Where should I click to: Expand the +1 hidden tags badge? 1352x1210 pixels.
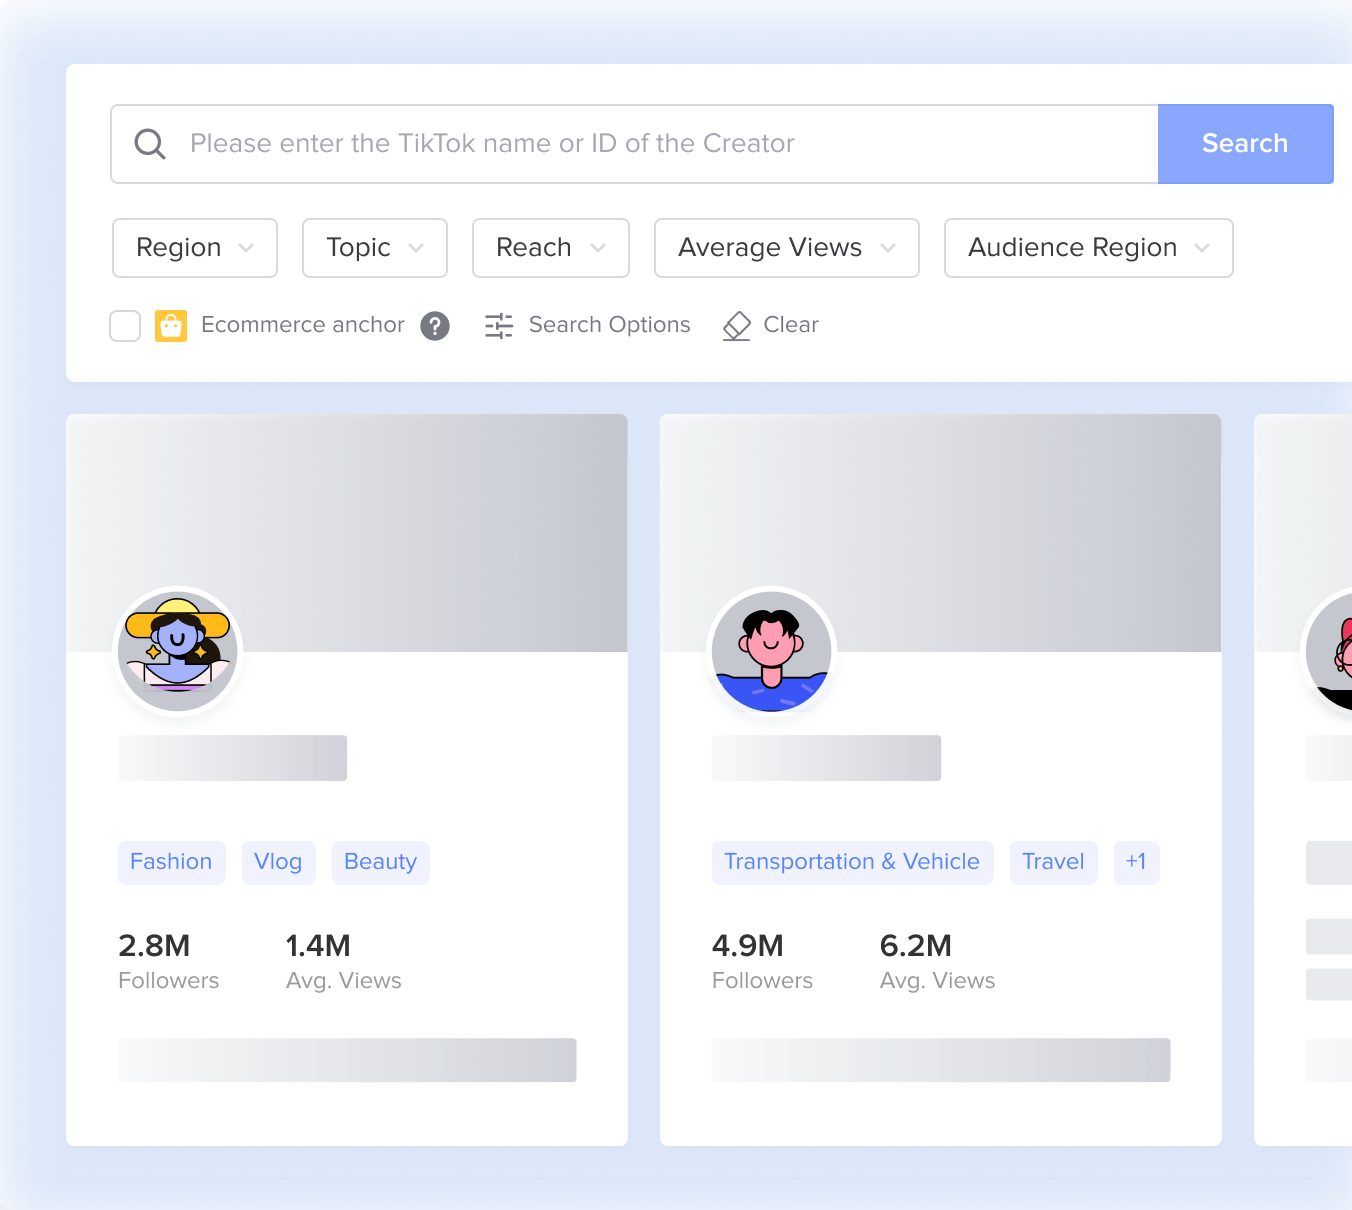pyautogui.click(x=1136, y=861)
